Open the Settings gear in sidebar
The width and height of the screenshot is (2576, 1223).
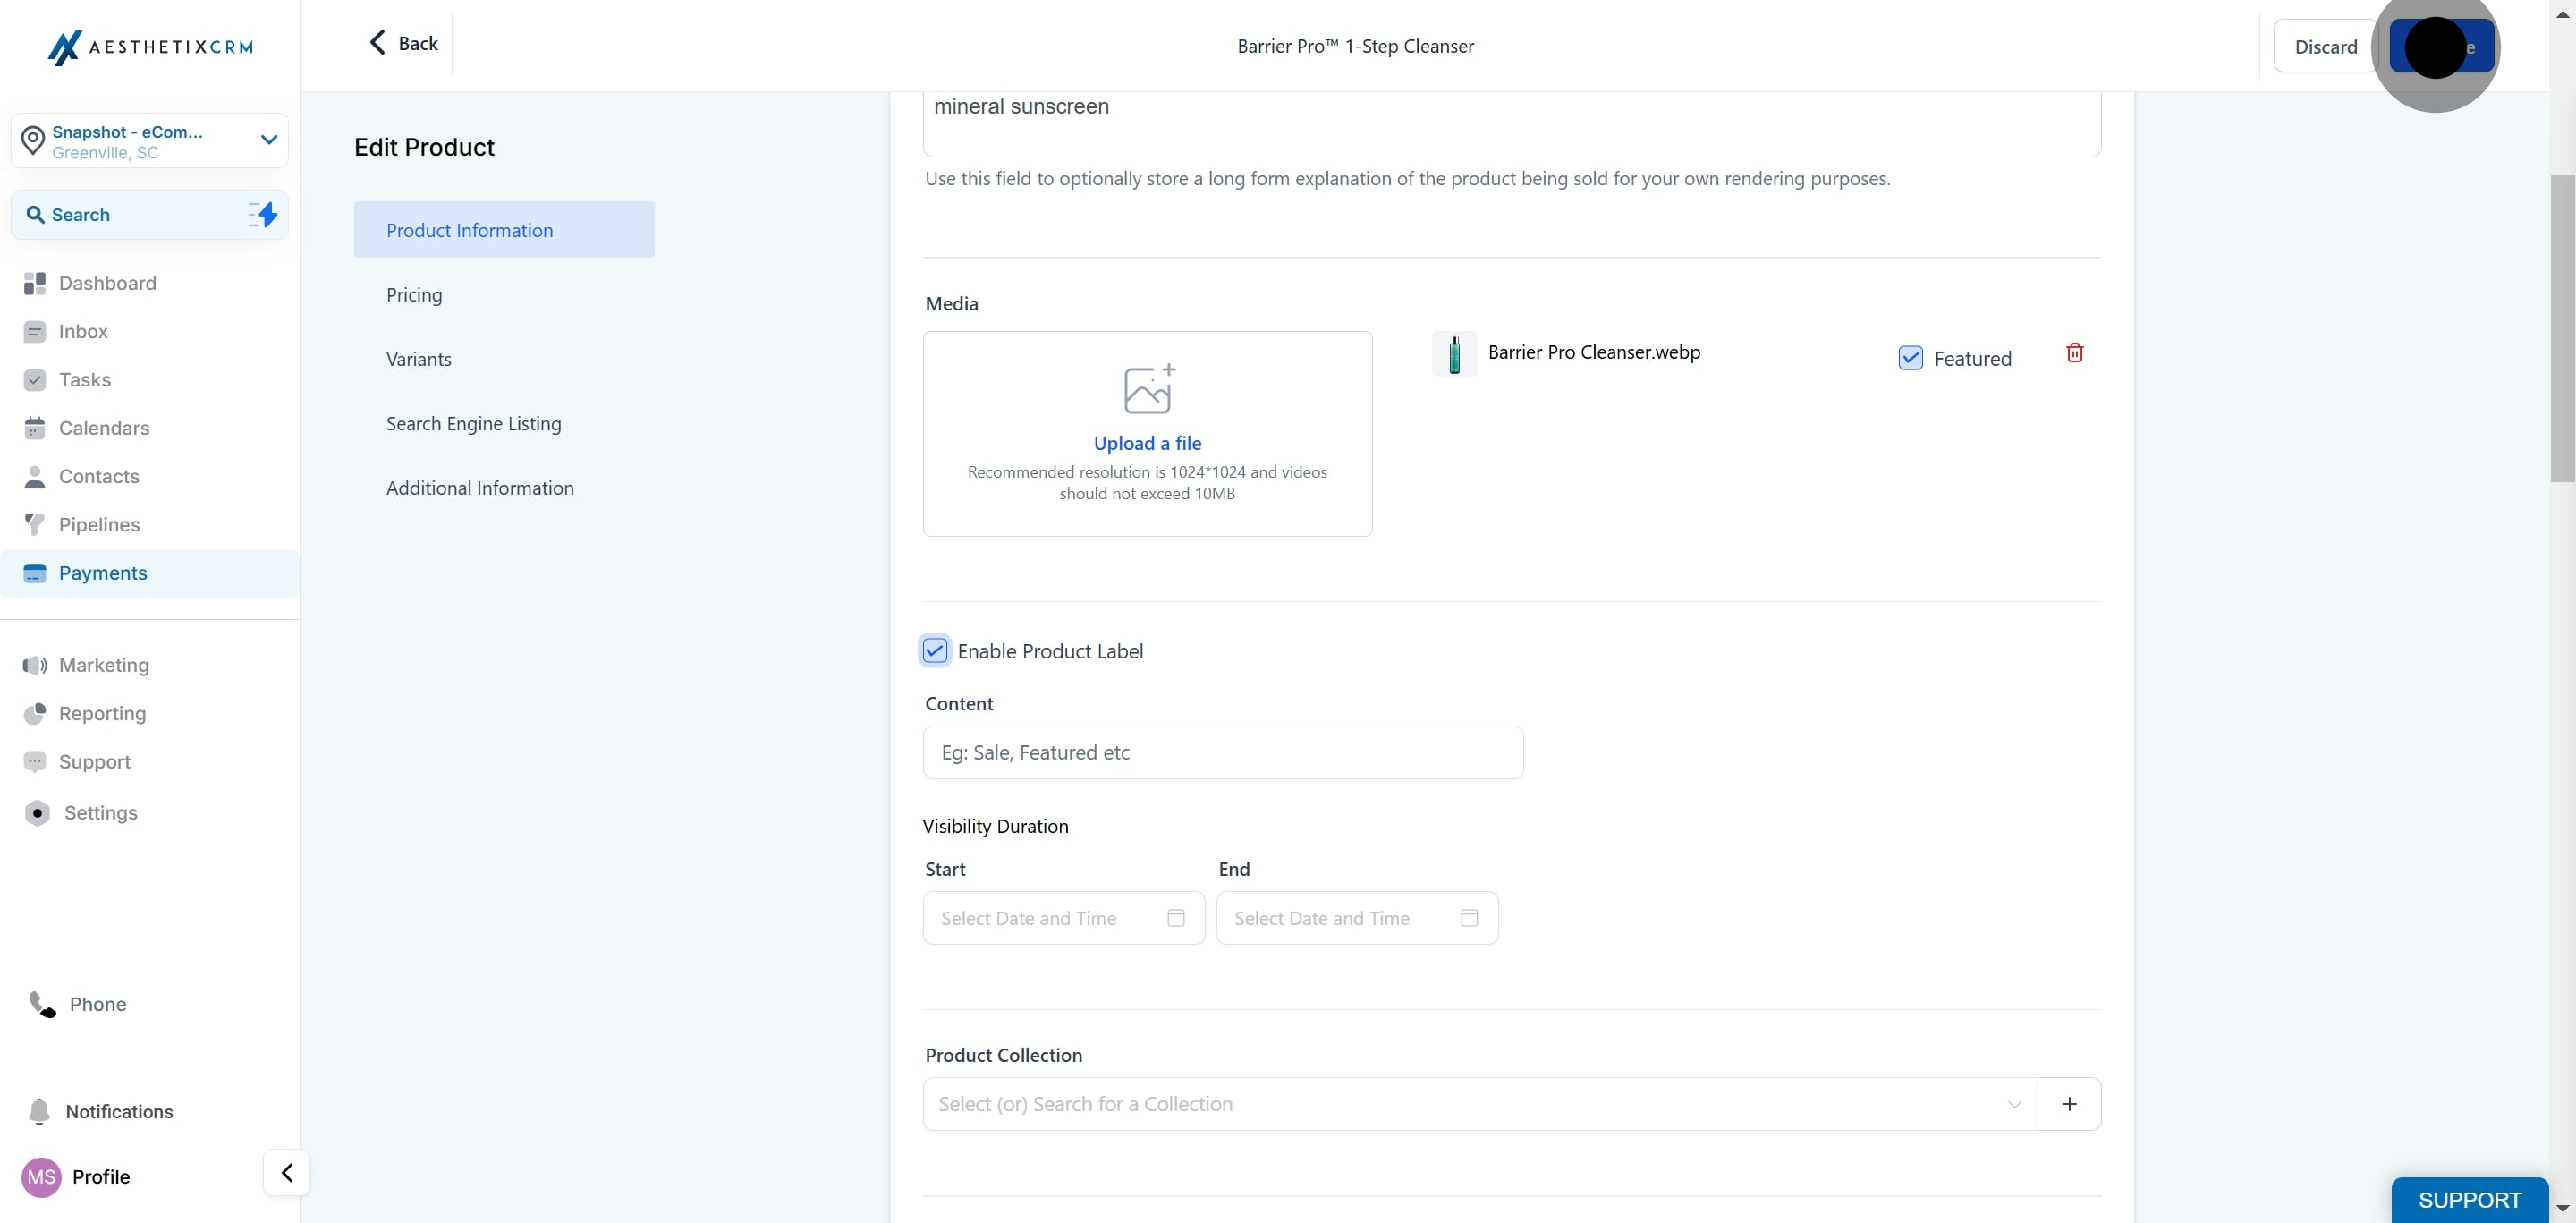pyautogui.click(x=37, y=813)
